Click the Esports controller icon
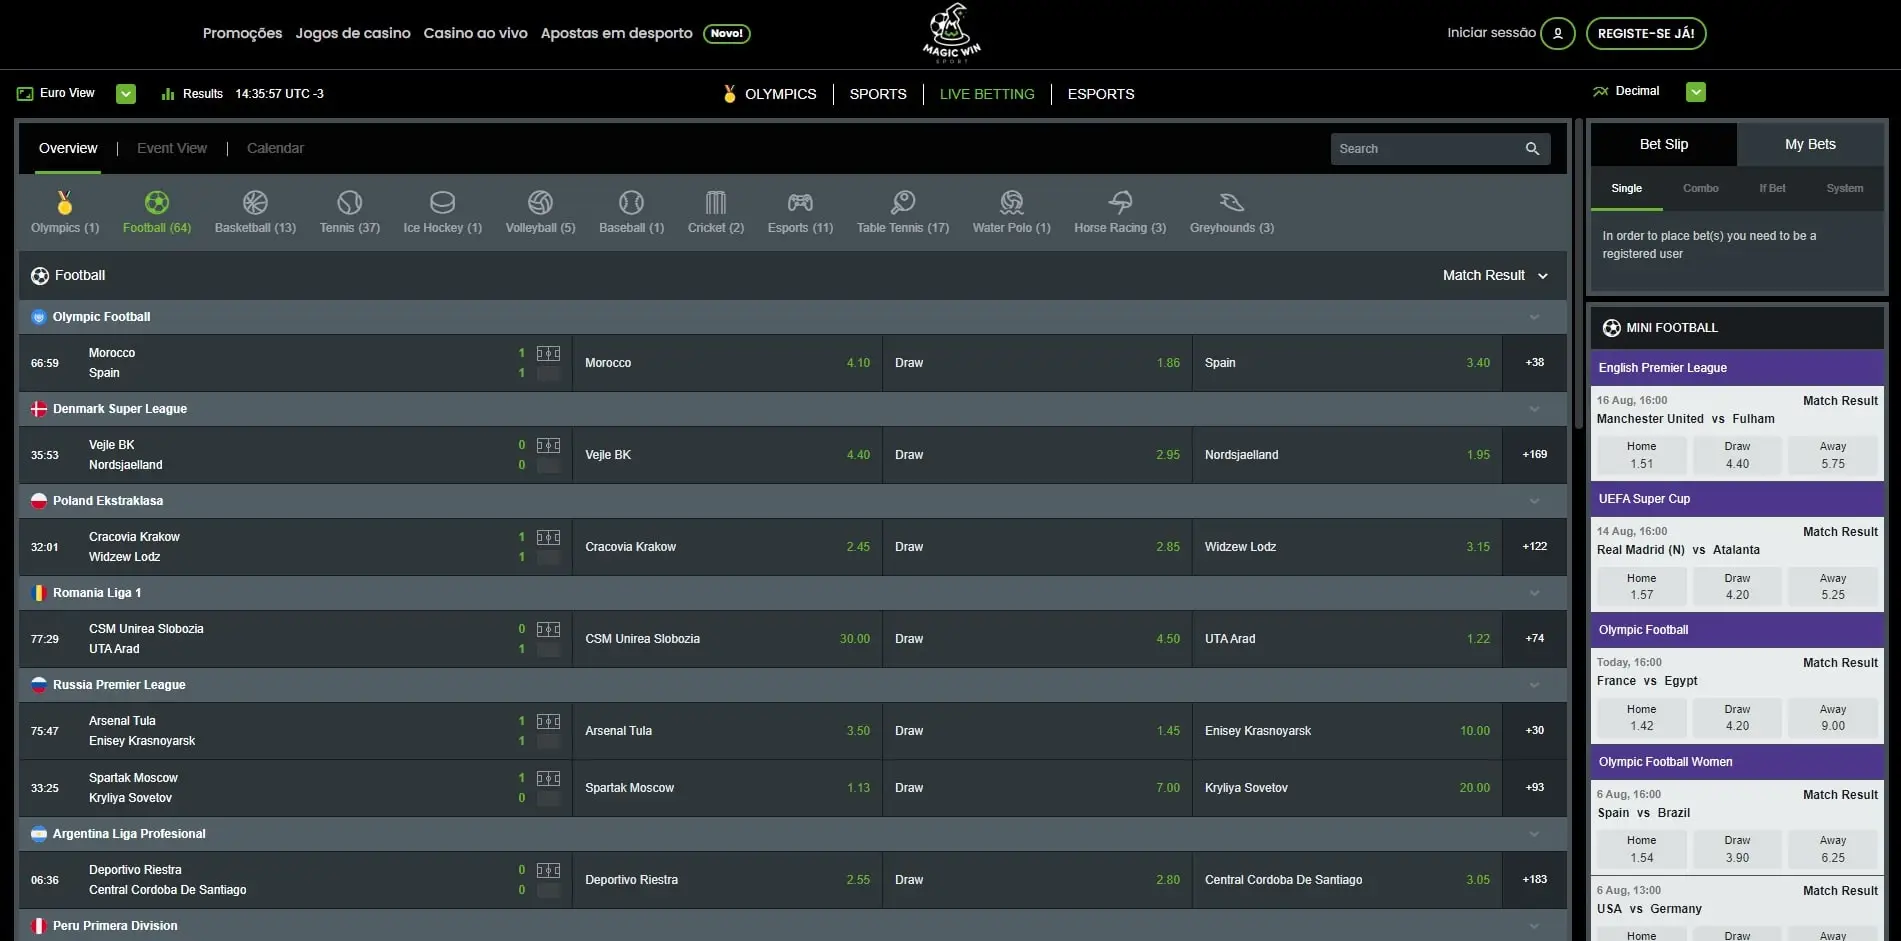 click(799, 204)
